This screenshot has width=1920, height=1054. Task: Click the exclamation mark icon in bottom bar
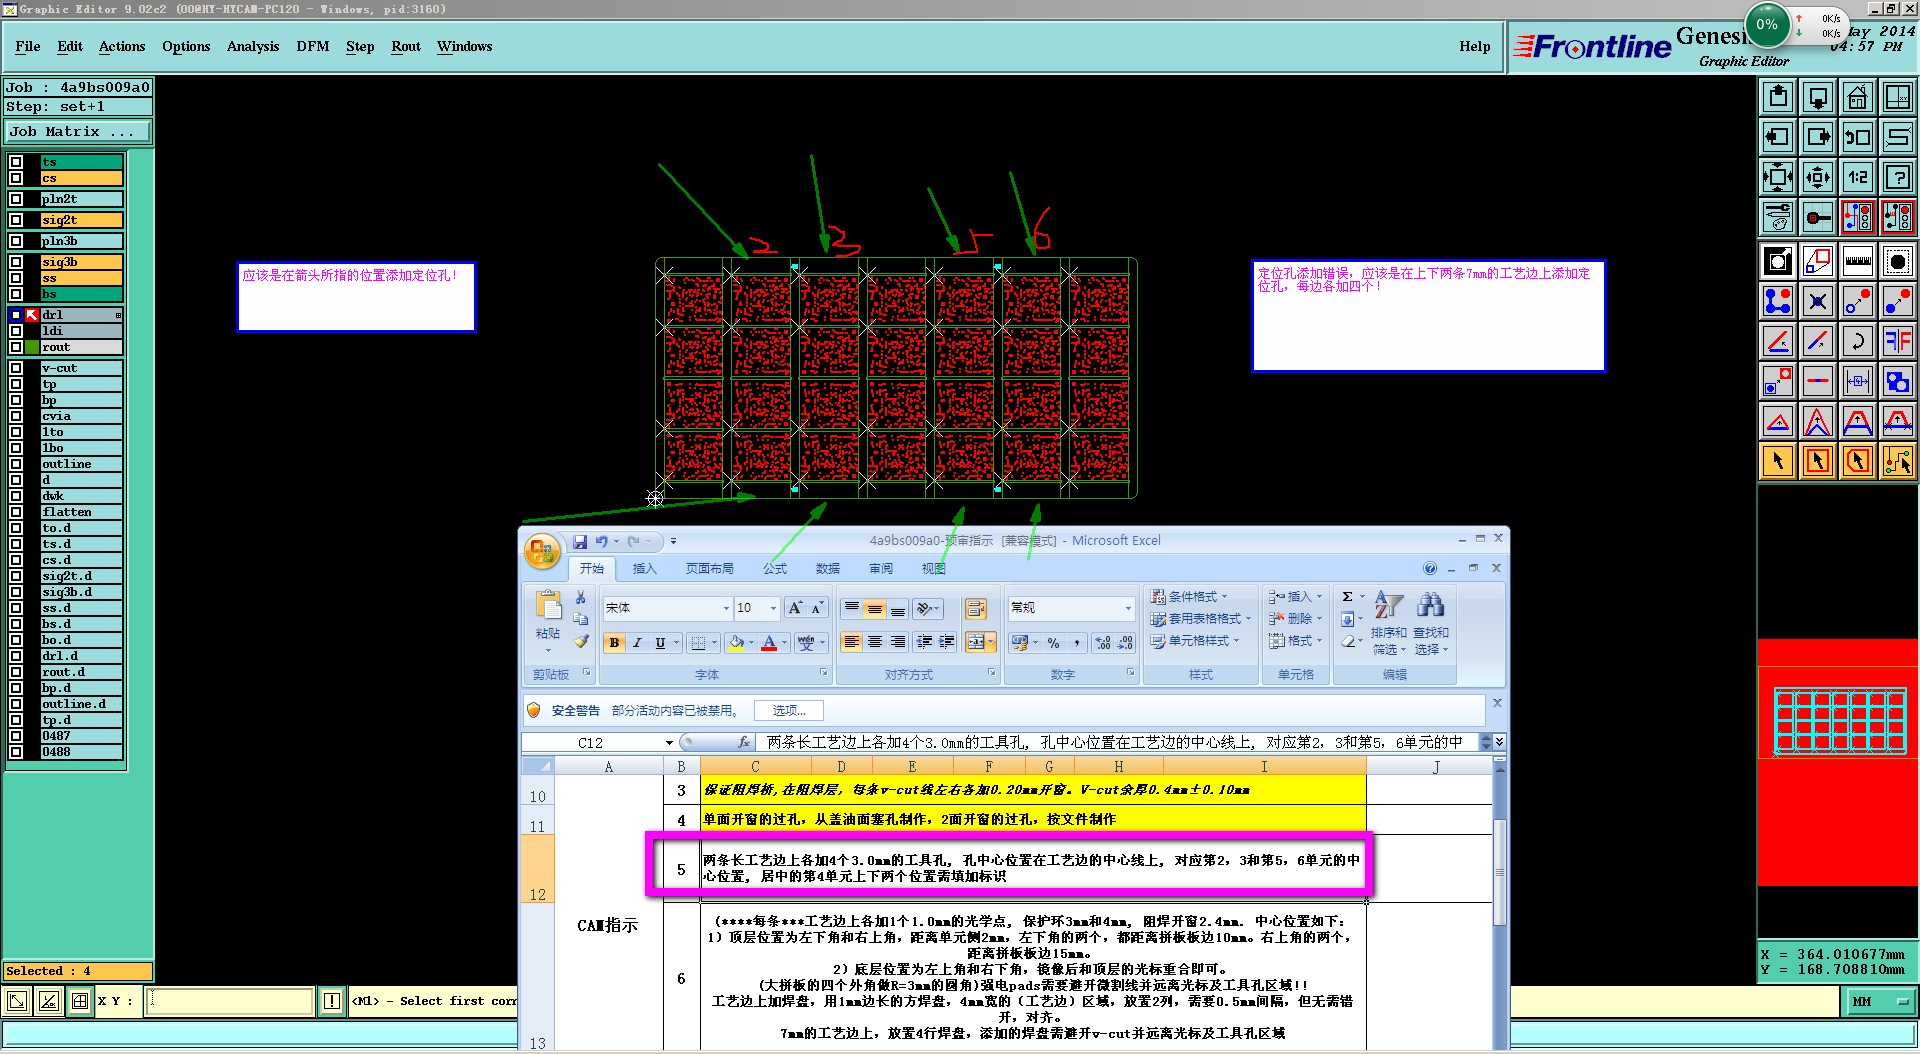[332, 1001]
